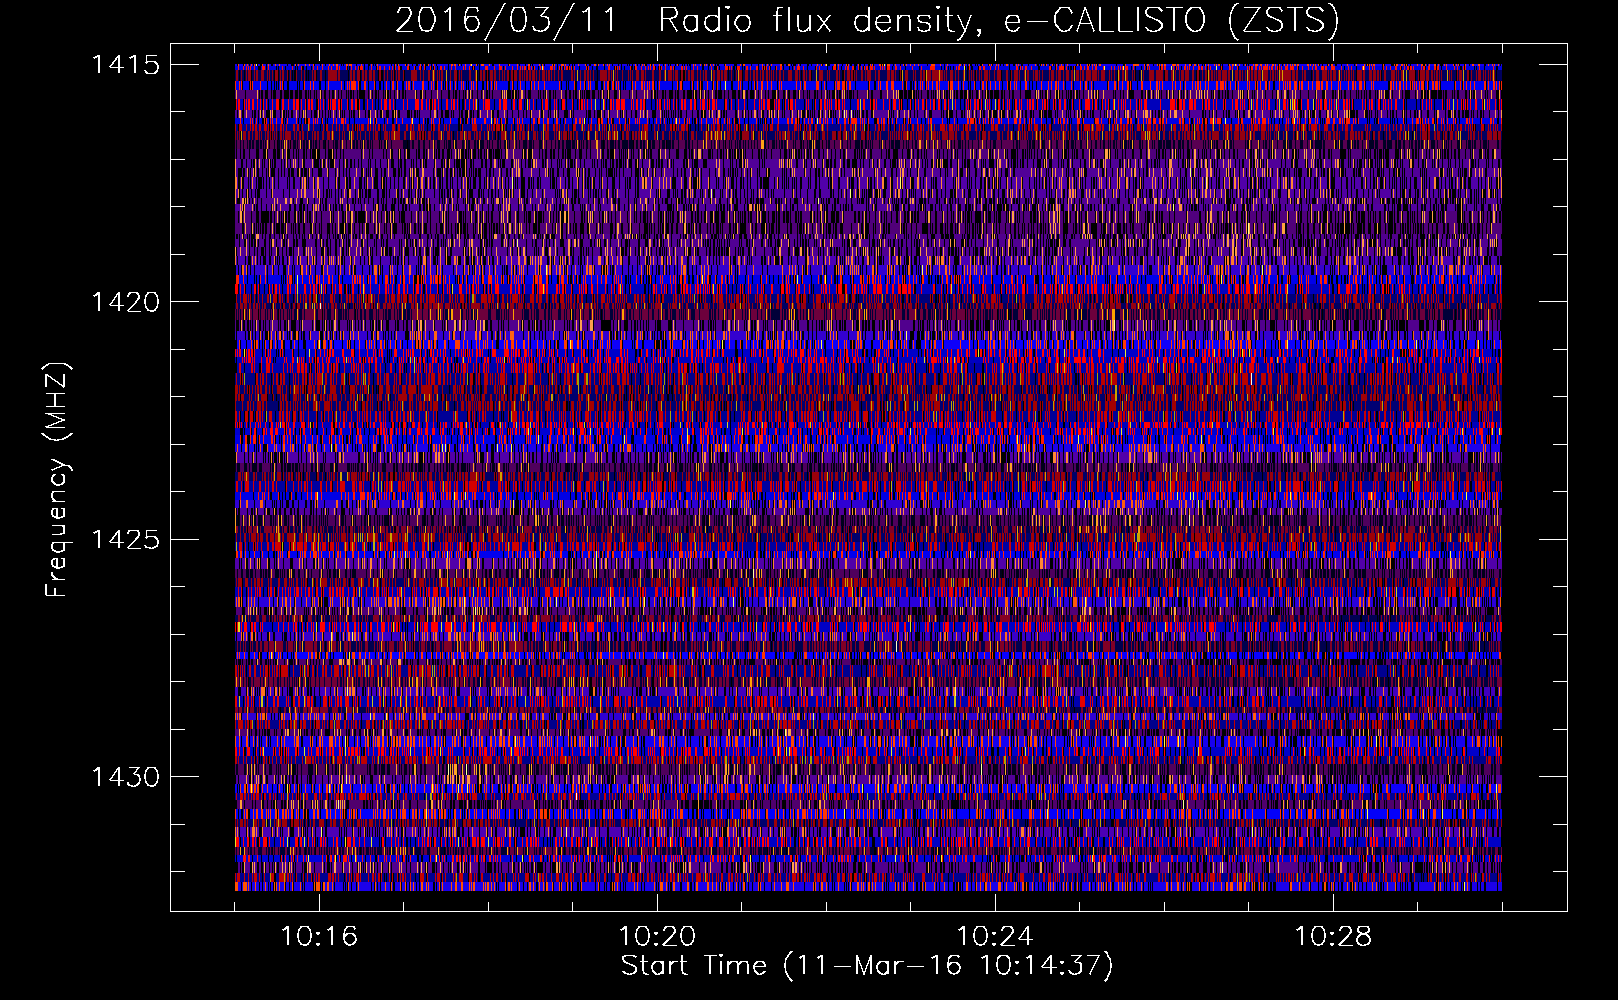The width and height of the screenshot is (1618, 1000).
Task: Click the plot title '2016/03/11 Radio flux density'
Action: pyautogui.click(x=867, y=20)
